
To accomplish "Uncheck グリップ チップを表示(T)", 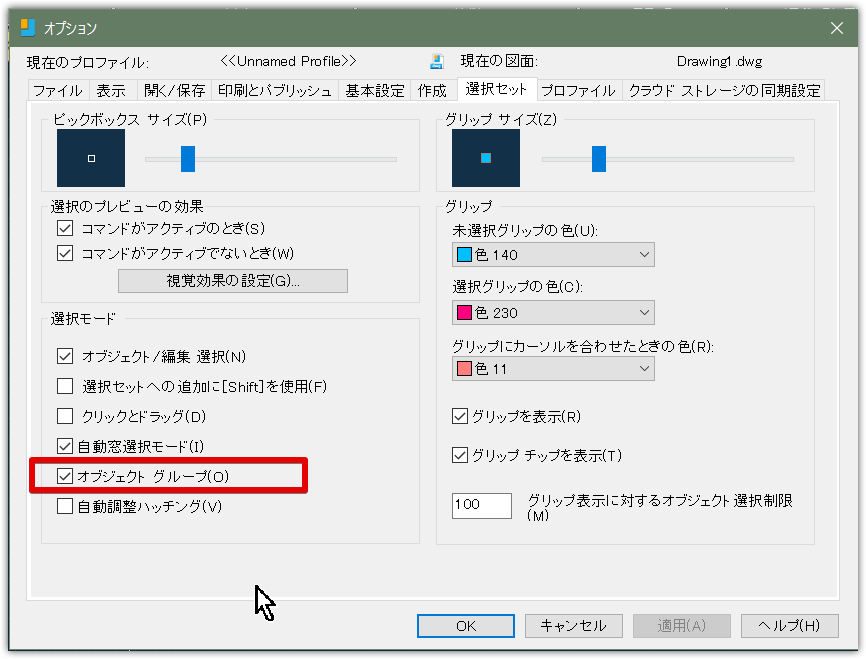I will click(461, 455).
